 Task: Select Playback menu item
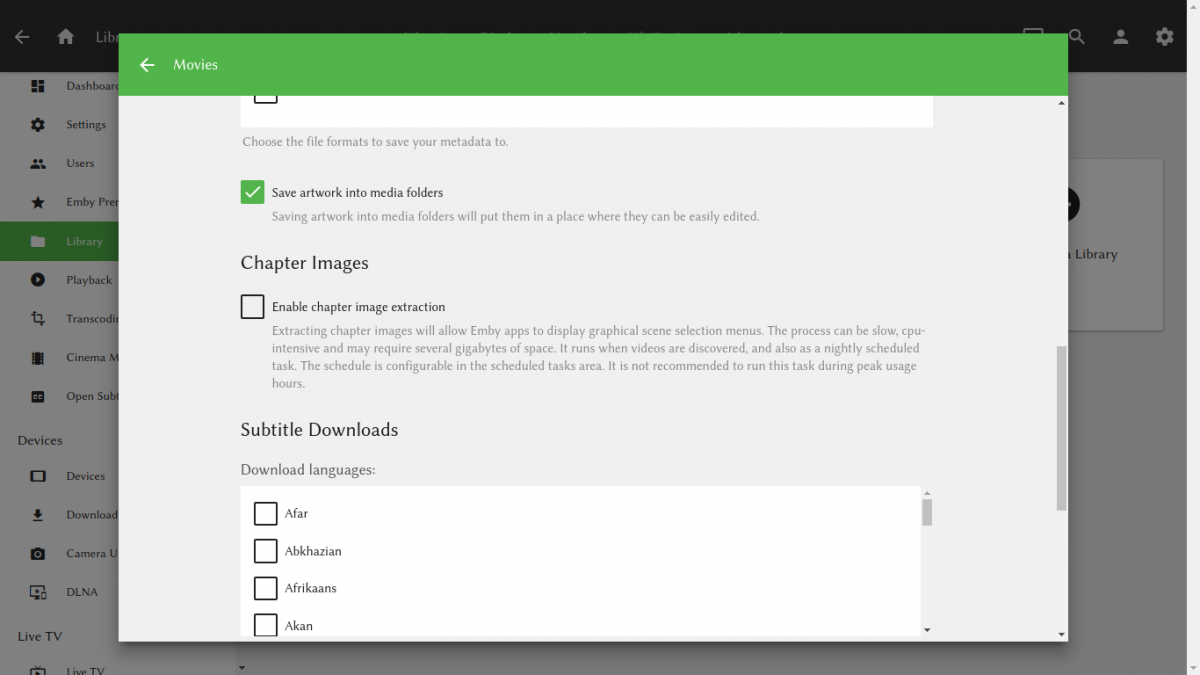[x=60, y=280]
